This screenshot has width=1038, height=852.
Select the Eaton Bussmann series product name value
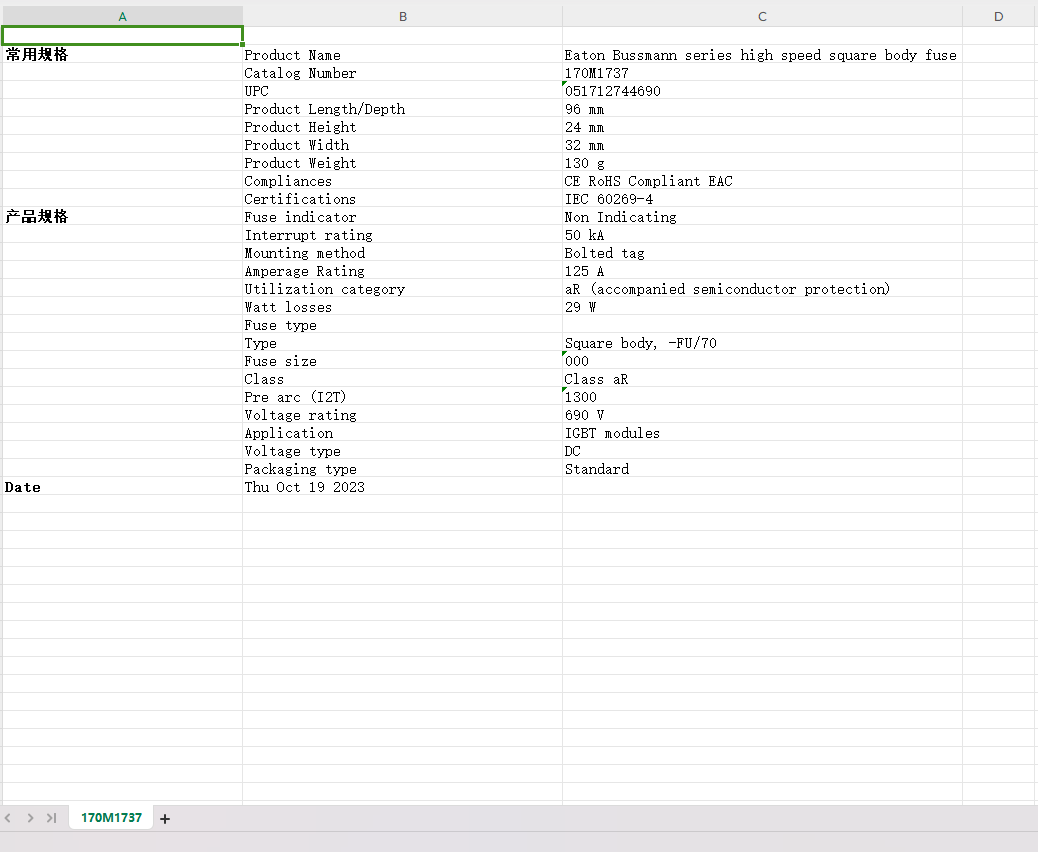(762, 54)
